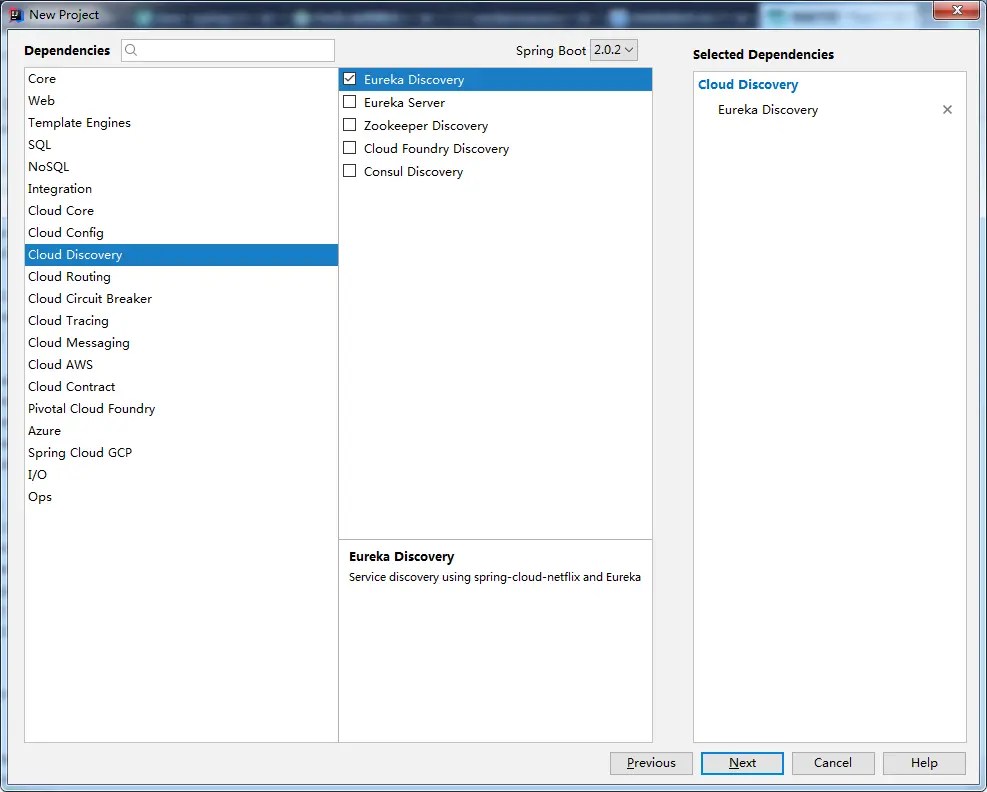Select the Web dependency category

pyautogui.click(x=41, y=100)
